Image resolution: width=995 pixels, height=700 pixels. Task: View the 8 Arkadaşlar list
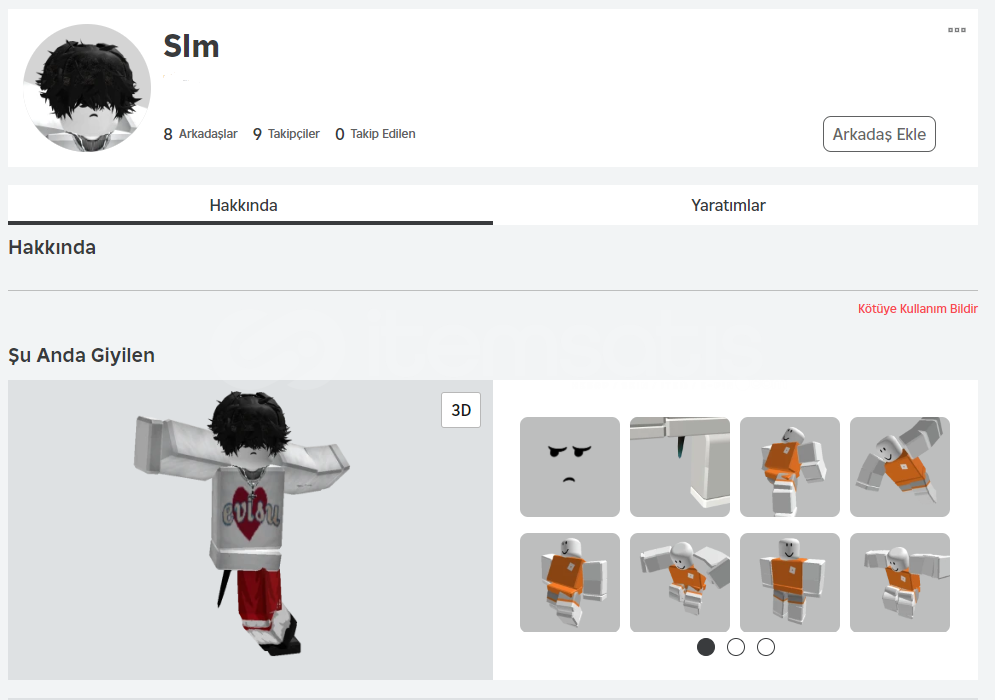click(x=201, y=134)
